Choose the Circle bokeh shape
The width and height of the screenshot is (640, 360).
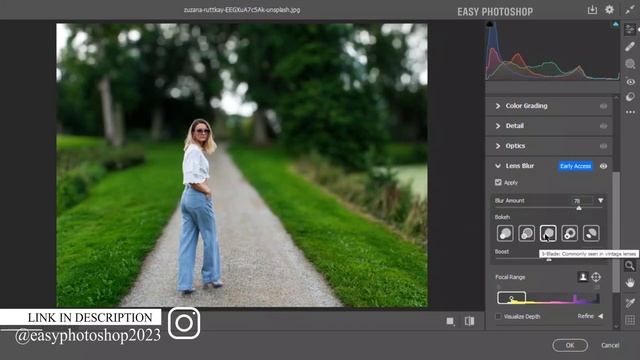click(x=505, y=233)
